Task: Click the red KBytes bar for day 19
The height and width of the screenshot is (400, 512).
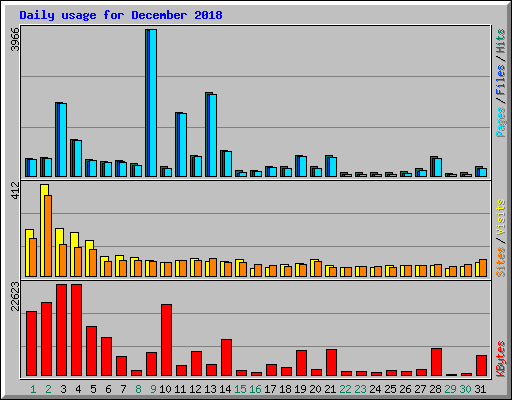Action: point(302,363)
